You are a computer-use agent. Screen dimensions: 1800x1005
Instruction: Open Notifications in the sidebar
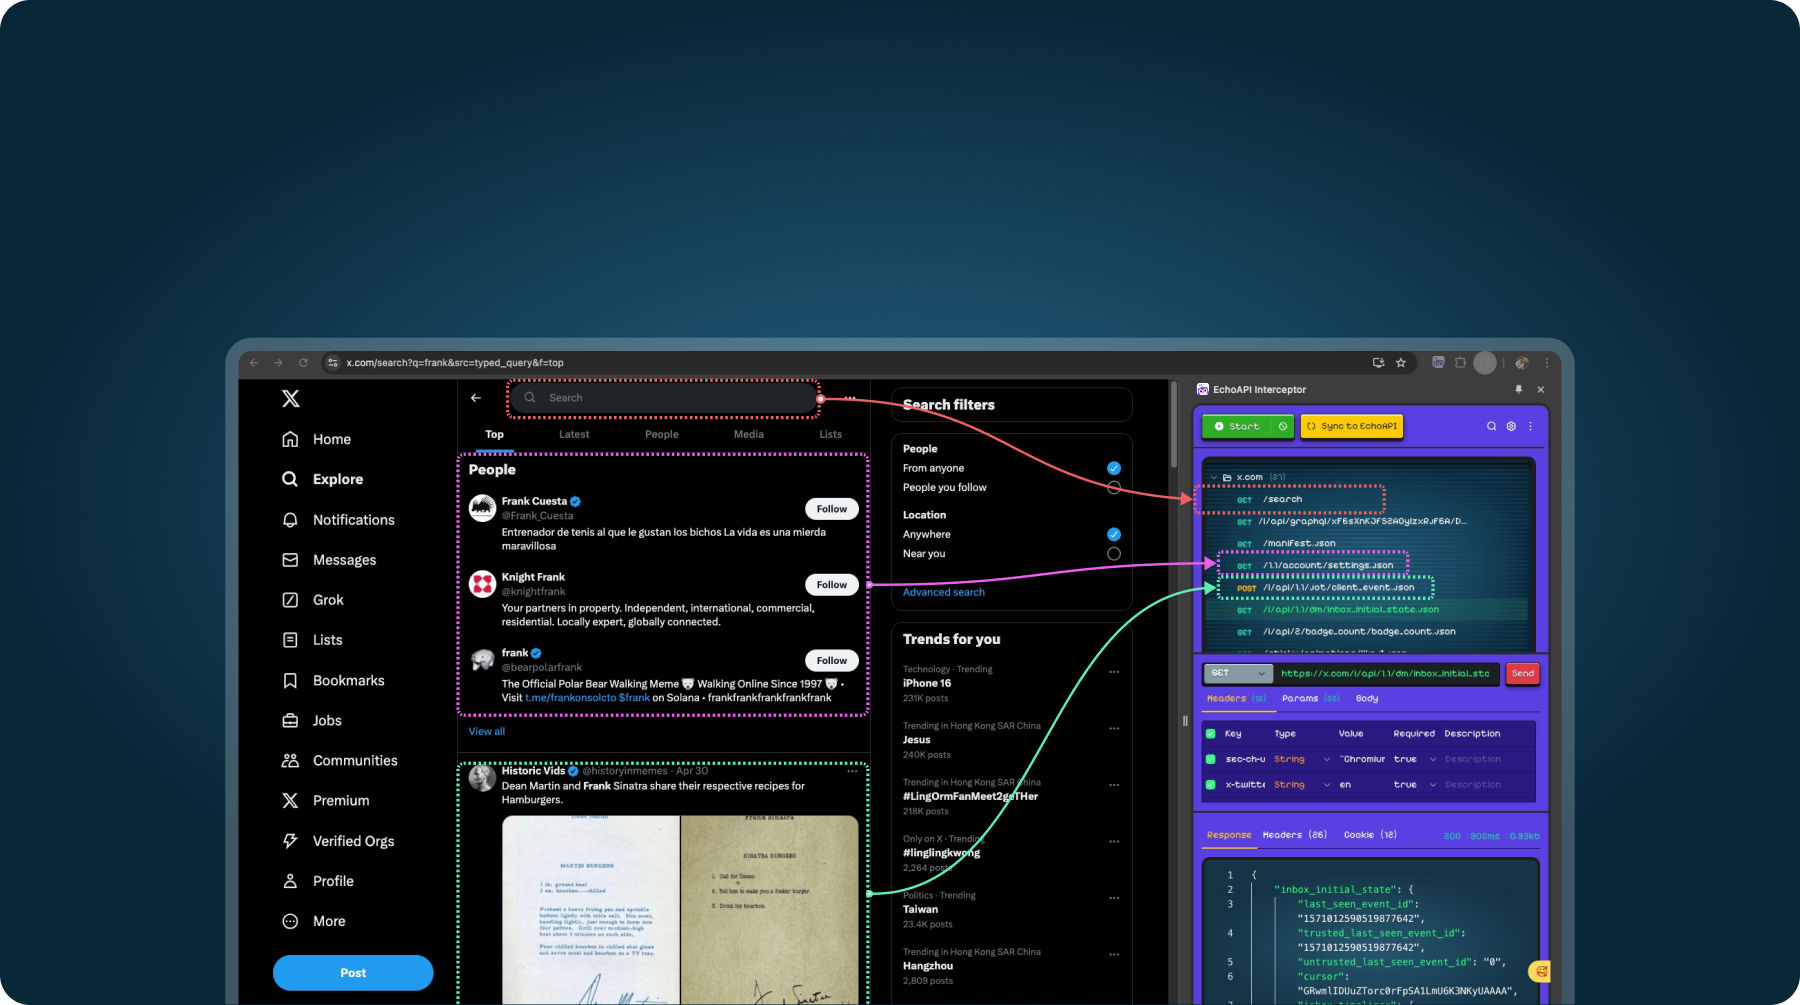338,520
